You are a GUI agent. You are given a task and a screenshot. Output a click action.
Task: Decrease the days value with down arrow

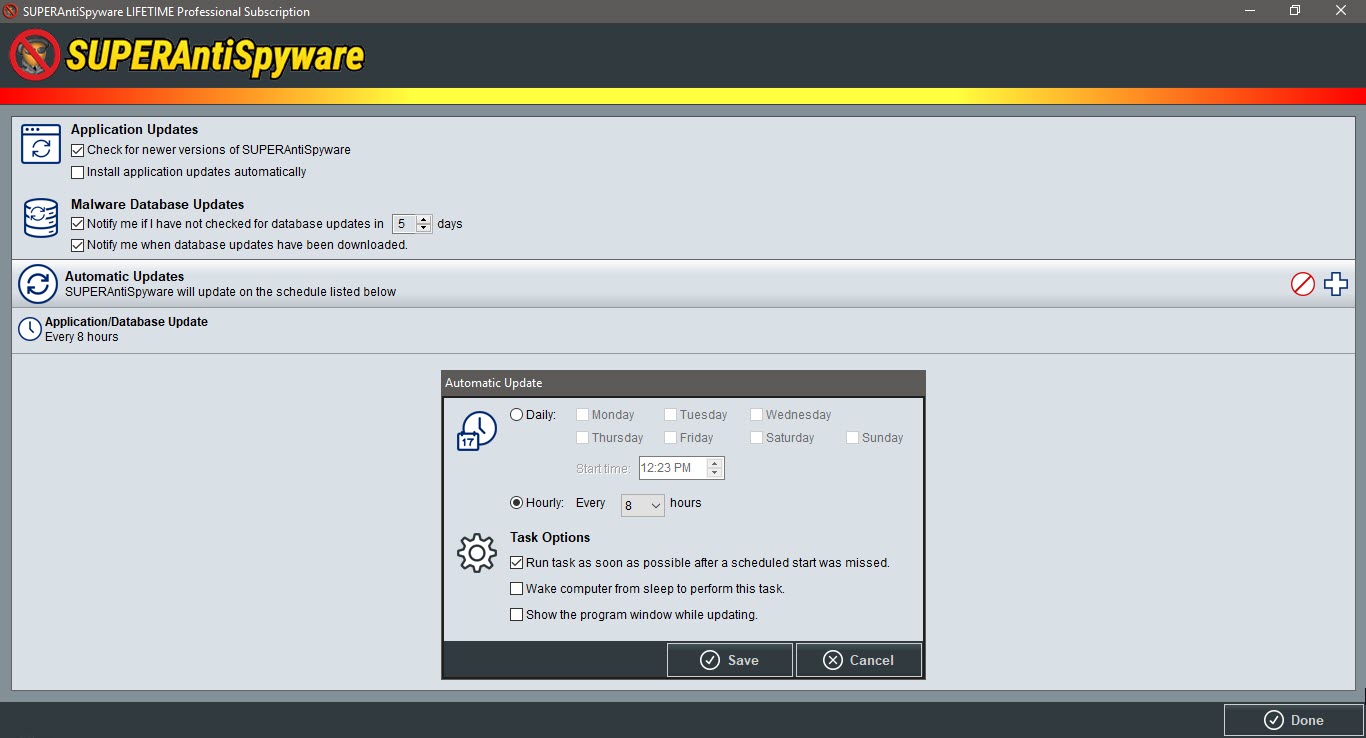pos(424,228)
